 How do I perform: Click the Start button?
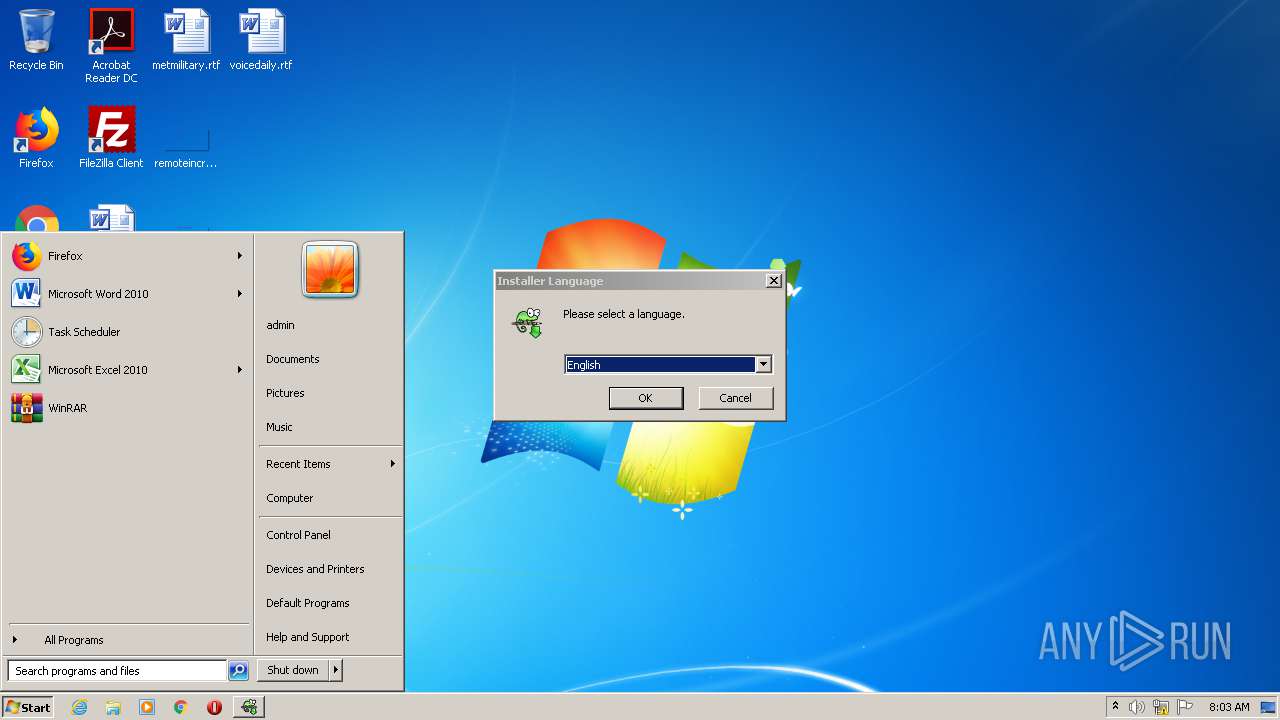(x=27, y=707)
